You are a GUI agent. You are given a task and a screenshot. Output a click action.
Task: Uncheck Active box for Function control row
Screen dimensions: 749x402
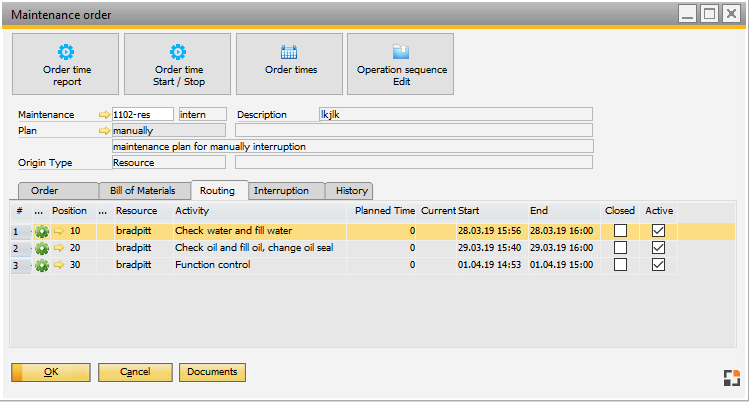click(x=658, y=265)
